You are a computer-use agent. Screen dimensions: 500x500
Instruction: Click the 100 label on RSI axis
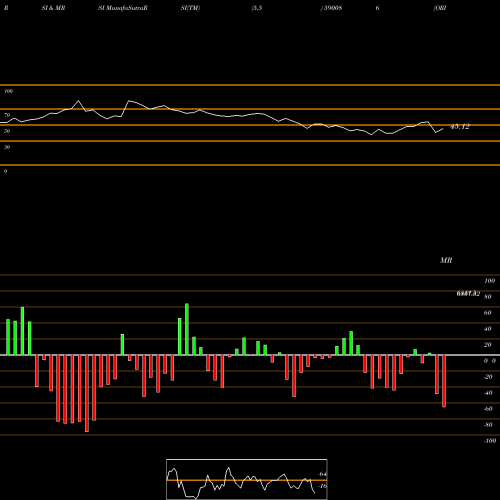(8, 91)
